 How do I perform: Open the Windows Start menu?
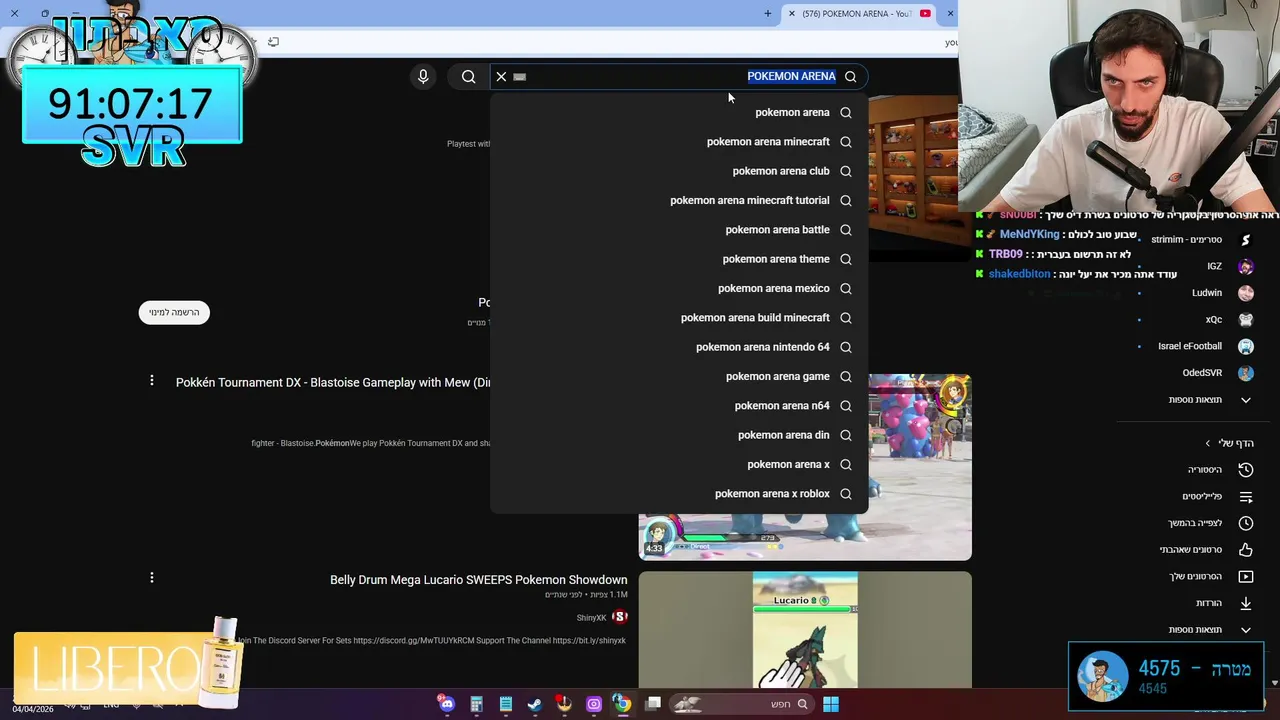click(x=830, y=704)
